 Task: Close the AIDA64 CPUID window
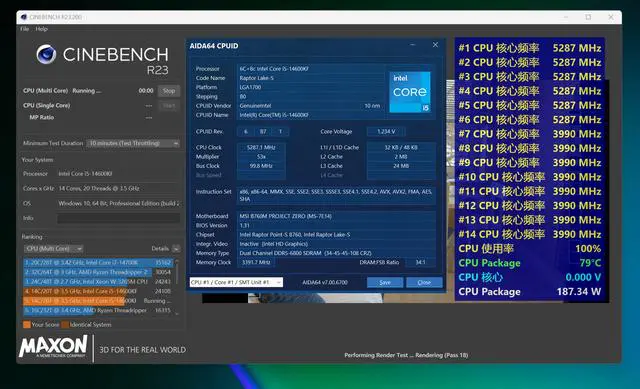point(435,45)
